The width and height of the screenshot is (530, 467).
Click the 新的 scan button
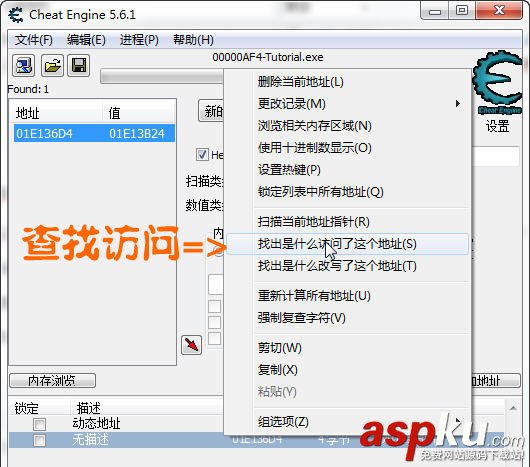click(211, 111)
